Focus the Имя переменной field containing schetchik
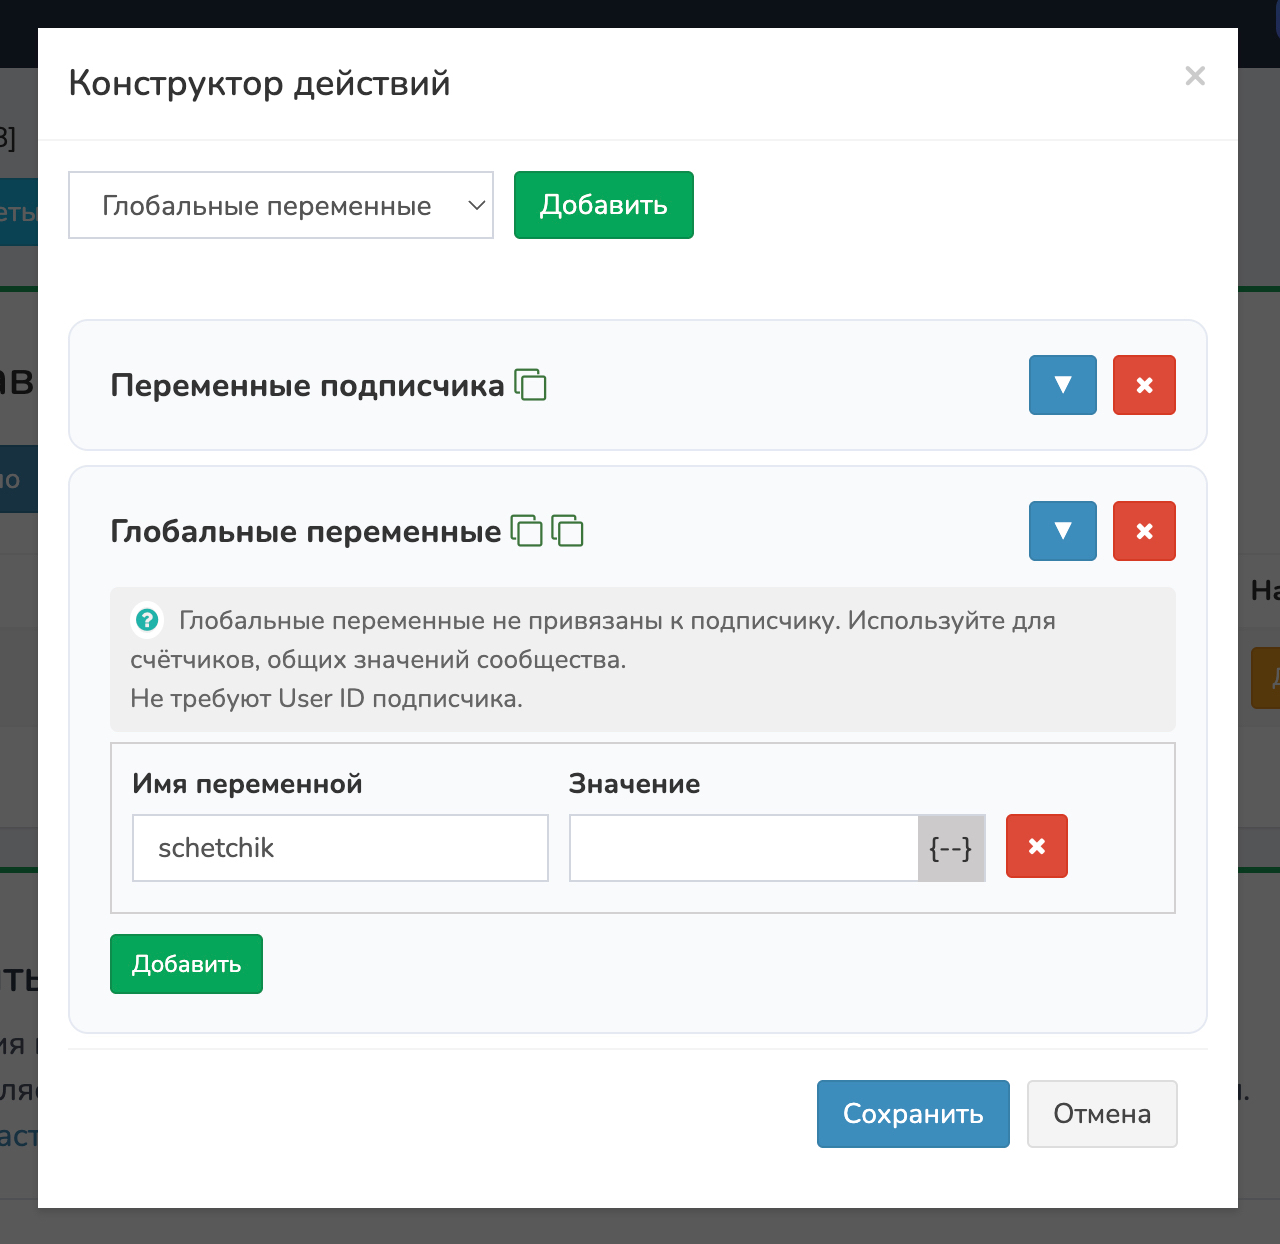This screenshot has height=1244, width=1280. click(340, 848)
